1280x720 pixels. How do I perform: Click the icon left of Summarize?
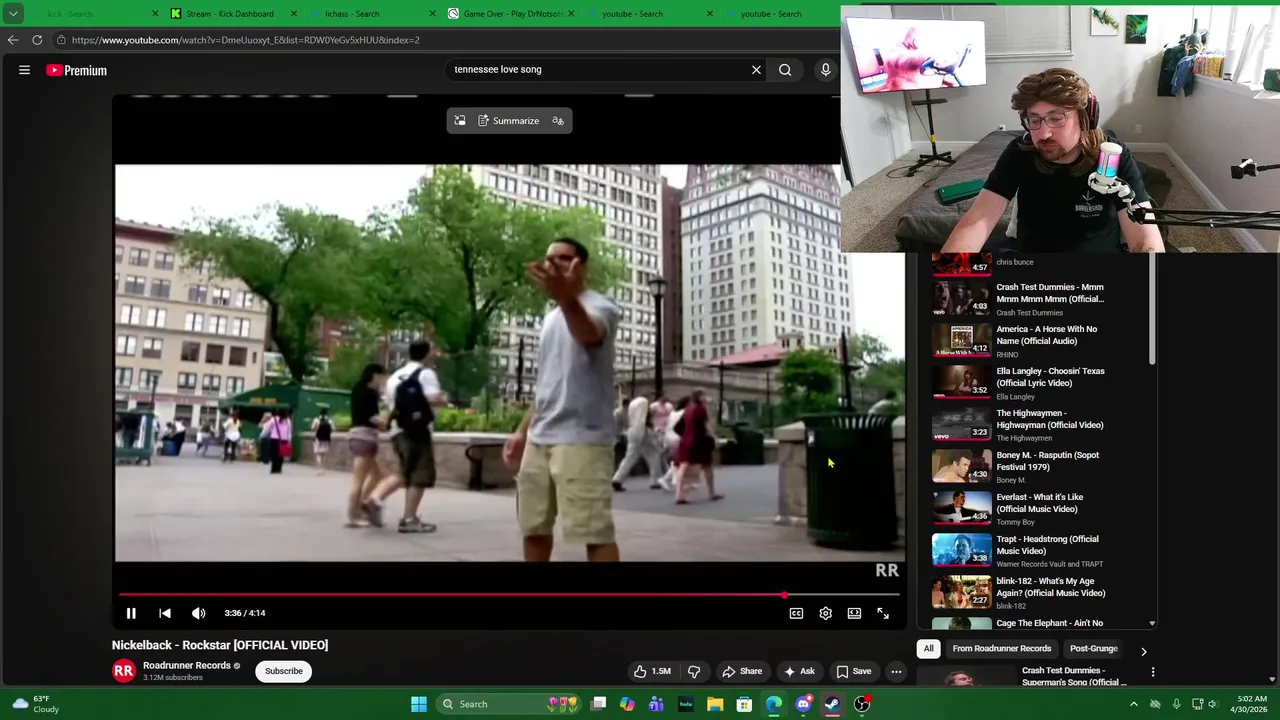click(x=460, y=121)
